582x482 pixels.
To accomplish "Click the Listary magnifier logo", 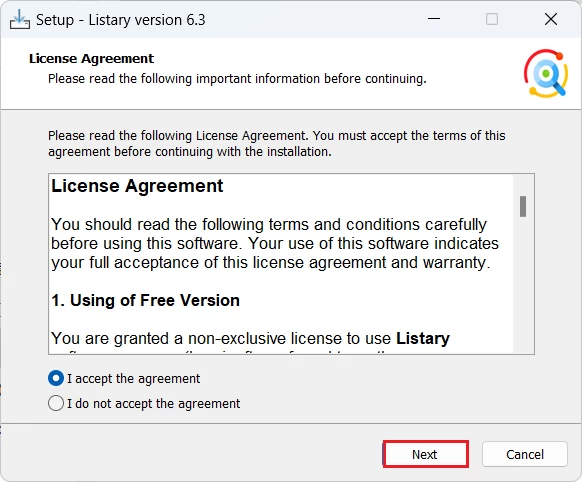I will (546, 73).
